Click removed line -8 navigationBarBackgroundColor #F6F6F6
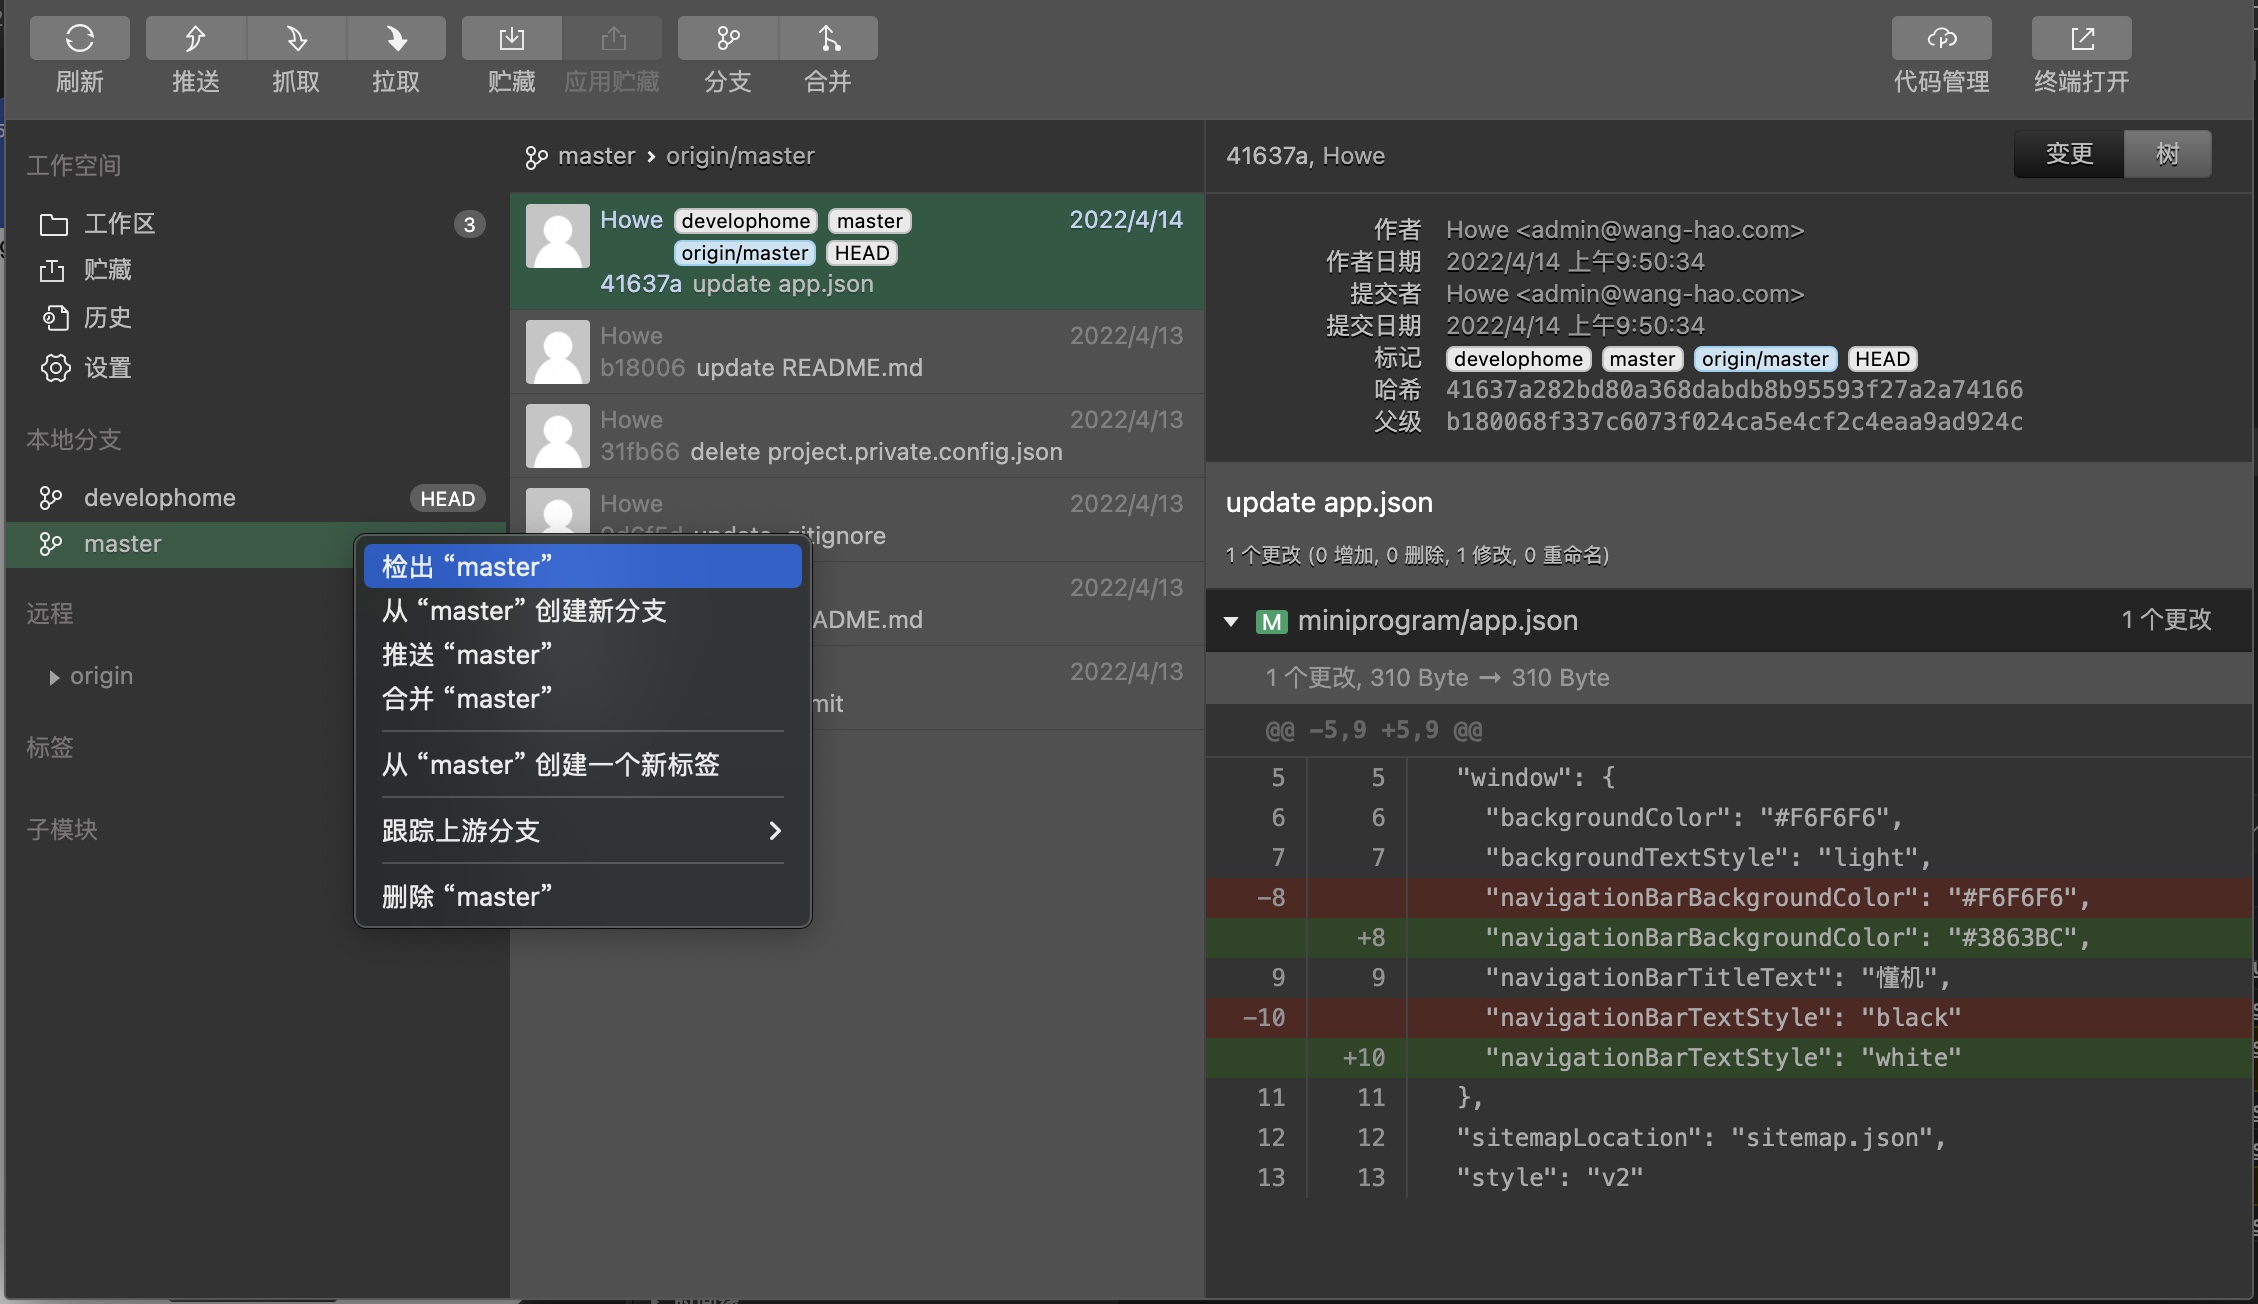 pyautogui.click(x=1729, y=898)
